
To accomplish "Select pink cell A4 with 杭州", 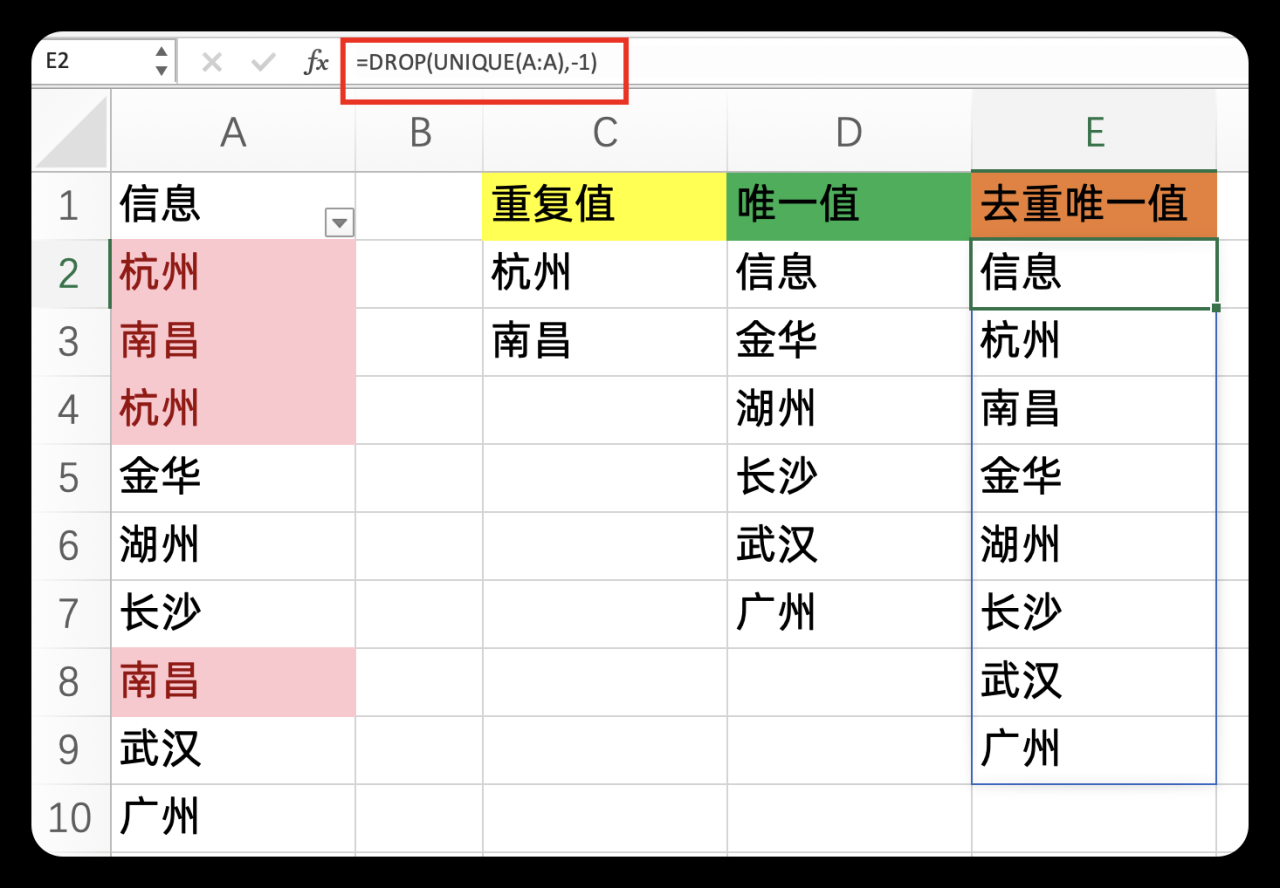I will coord(233,410).
